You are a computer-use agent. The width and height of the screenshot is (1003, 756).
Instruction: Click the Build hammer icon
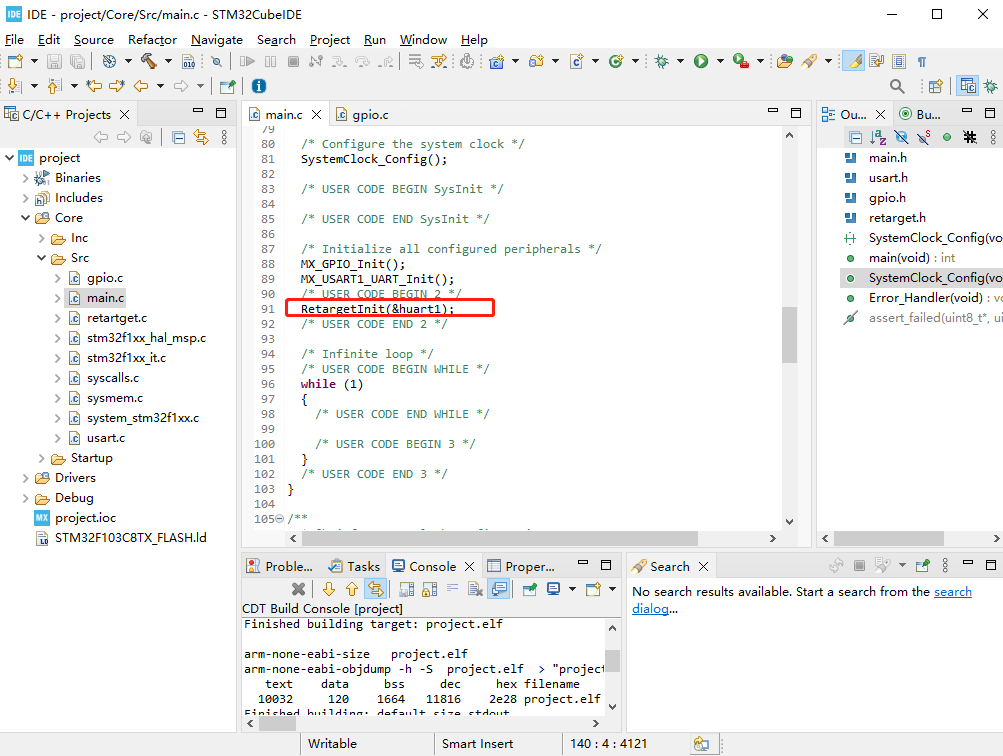pos(148,61)
